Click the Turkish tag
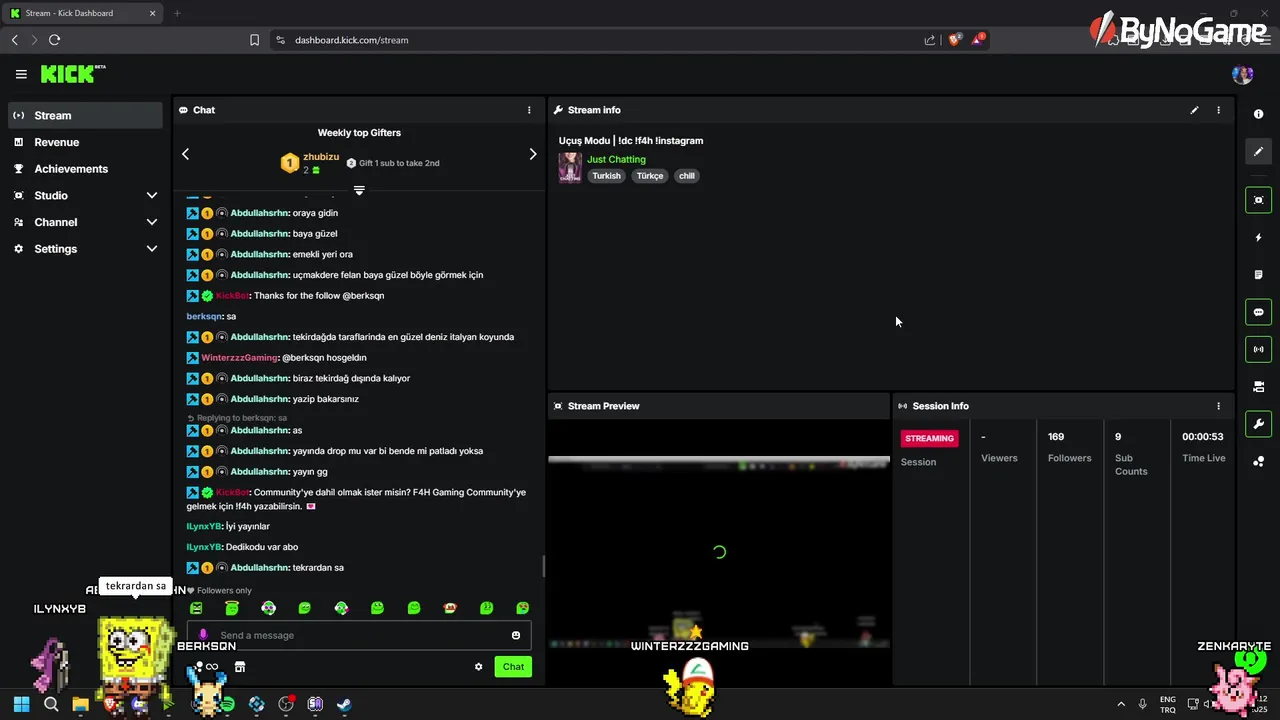 coord(606,176)
